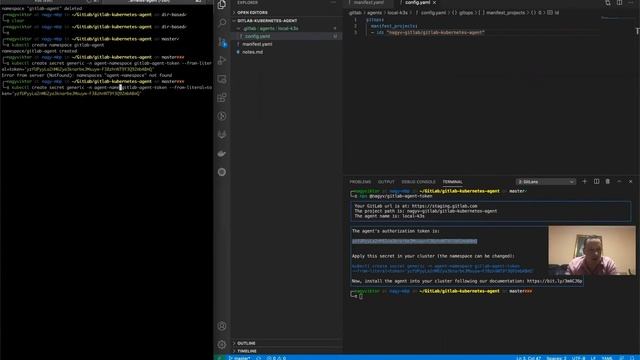
Task: Close the config.yaml editor tab
Action: [x=435, y=3]
